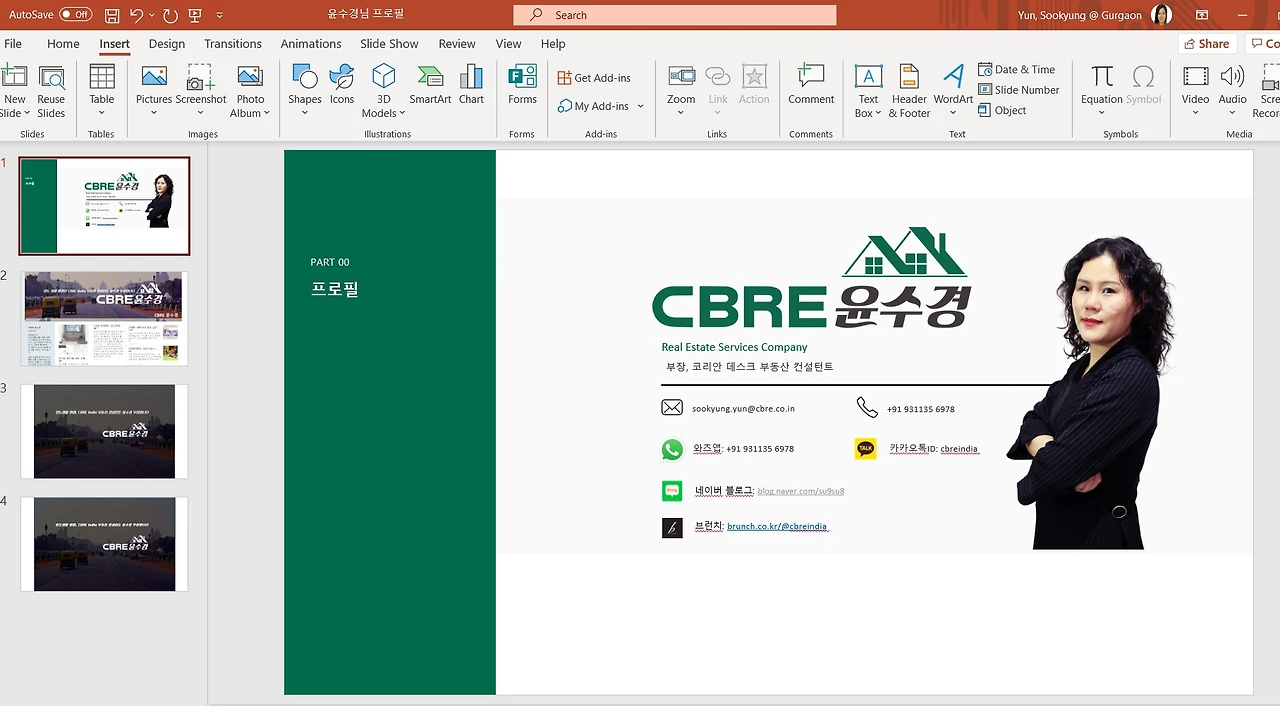The height and width of the screenshot is (706, 1280).
Task: Open the View tab
Action: [509, 44]
